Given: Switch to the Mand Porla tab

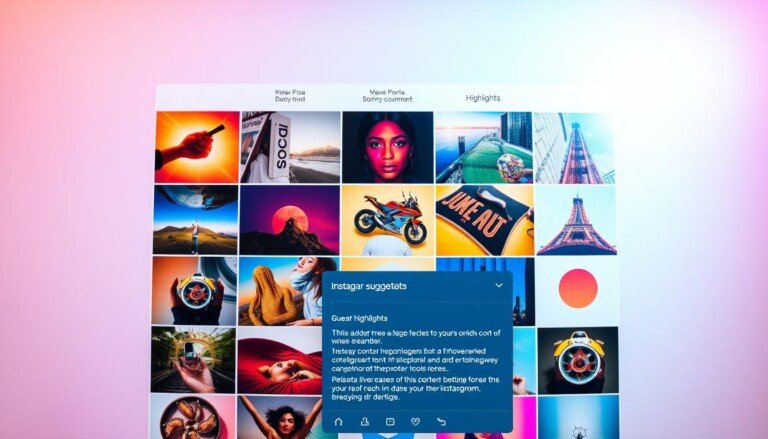Looking at the screenshot, I should point(387,96).
